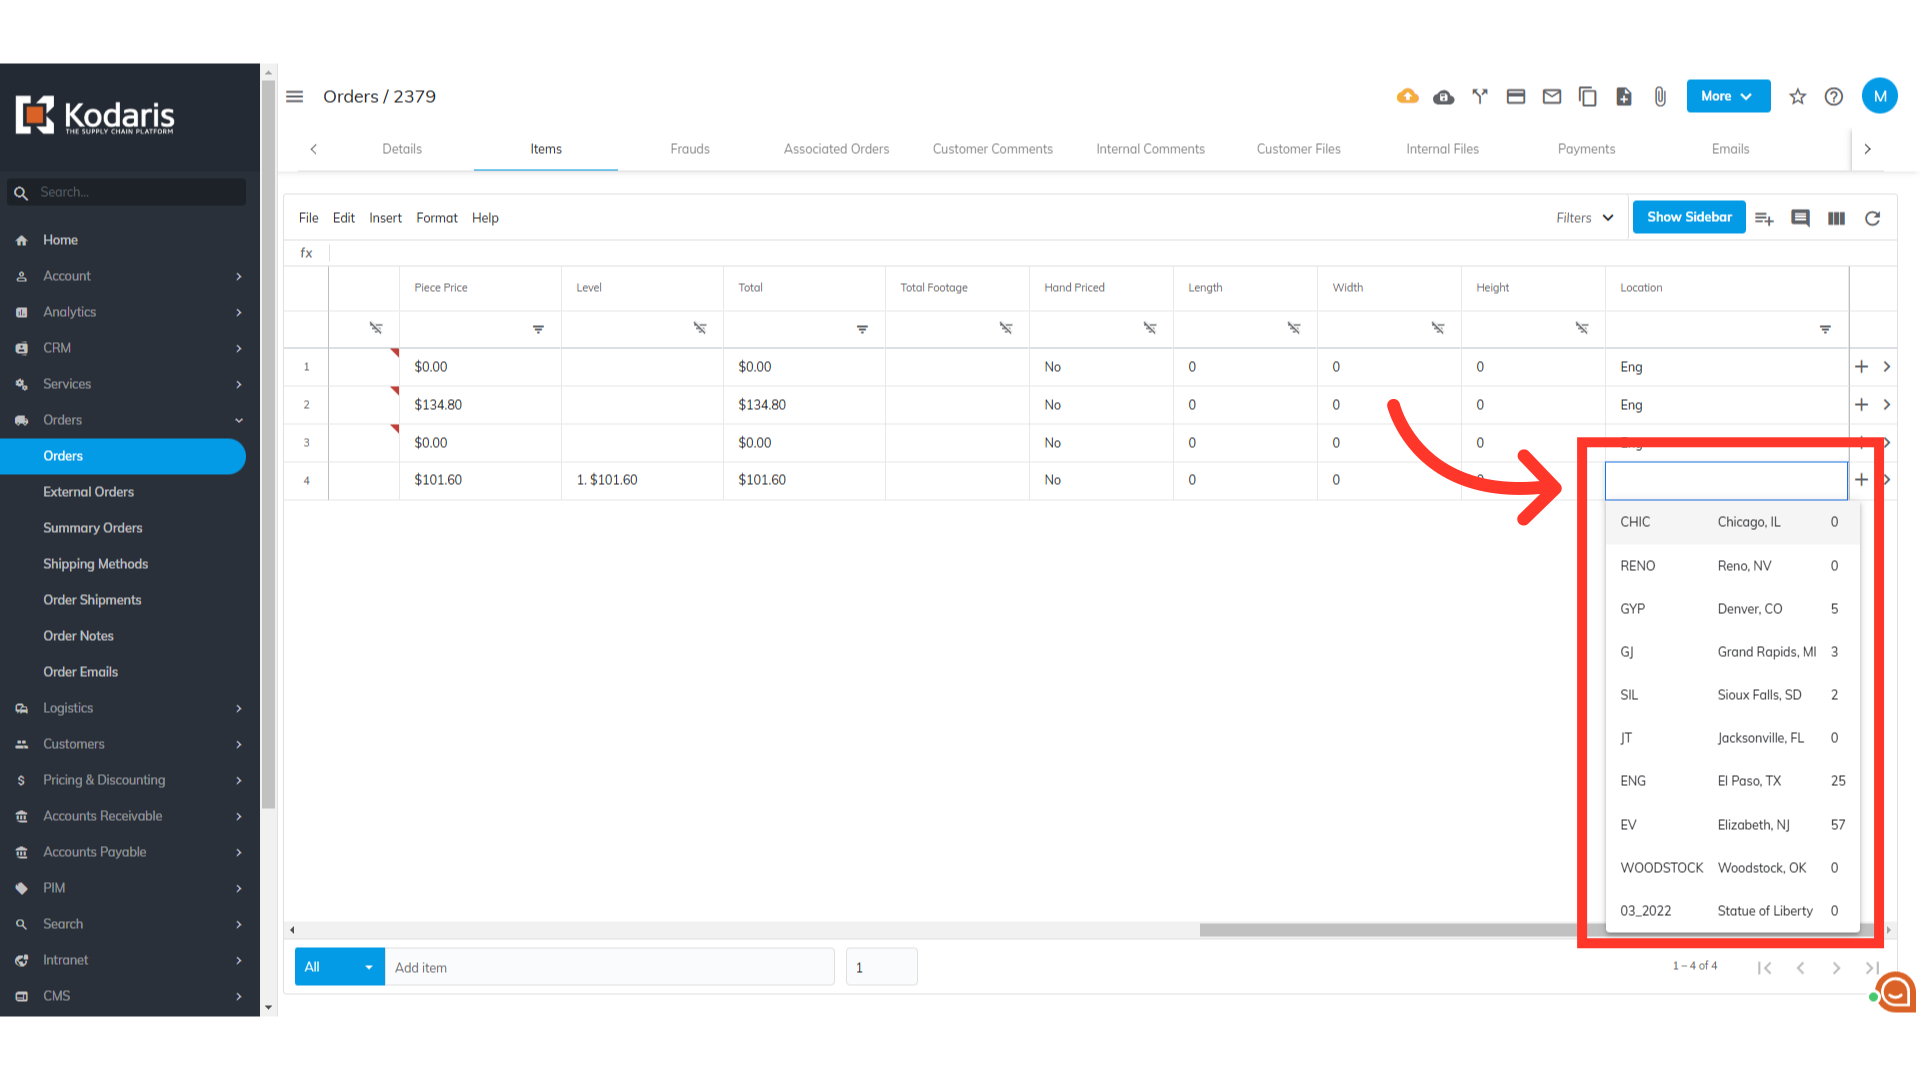Toggle the Total column filter icon
The image size is (1920, 1080).
coord(862,329)
